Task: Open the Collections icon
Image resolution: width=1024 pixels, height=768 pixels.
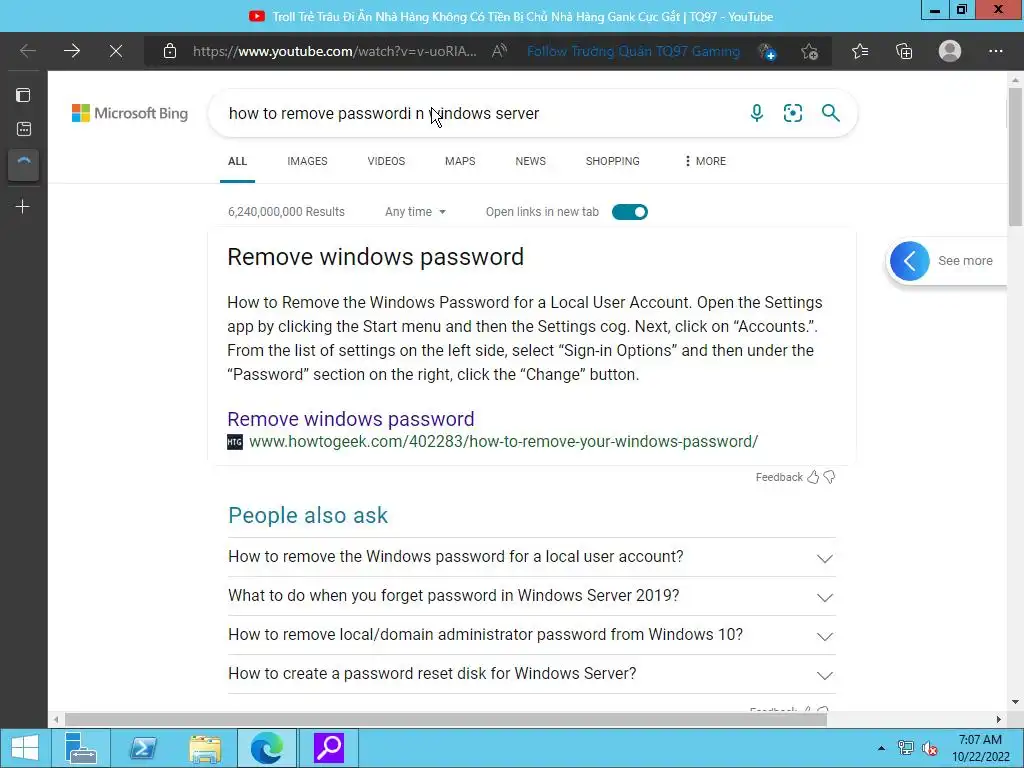Action: [904, 51]
